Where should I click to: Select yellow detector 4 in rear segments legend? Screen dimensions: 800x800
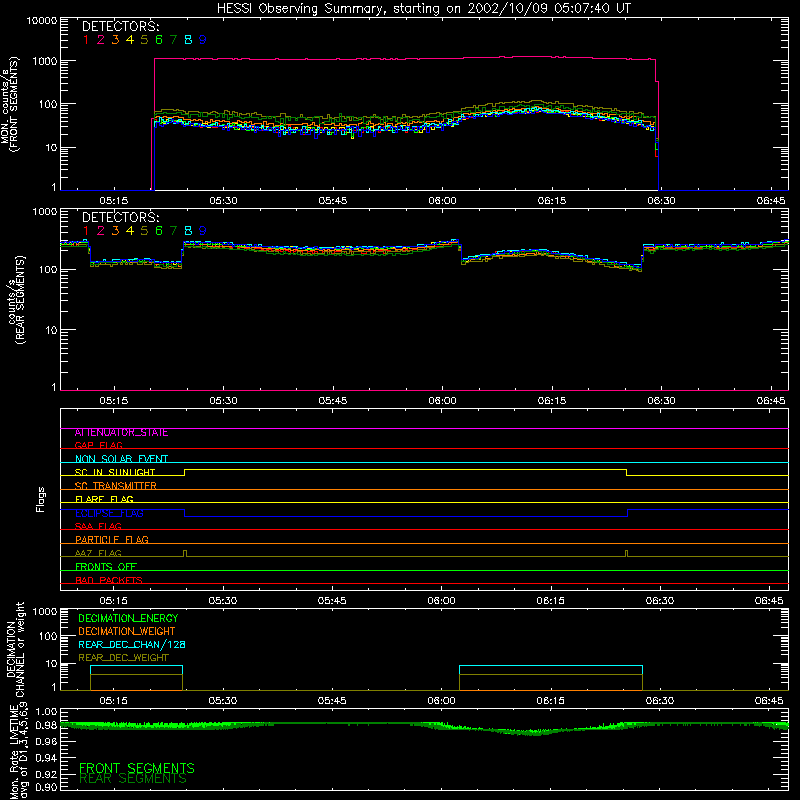(x=130, y=231)
